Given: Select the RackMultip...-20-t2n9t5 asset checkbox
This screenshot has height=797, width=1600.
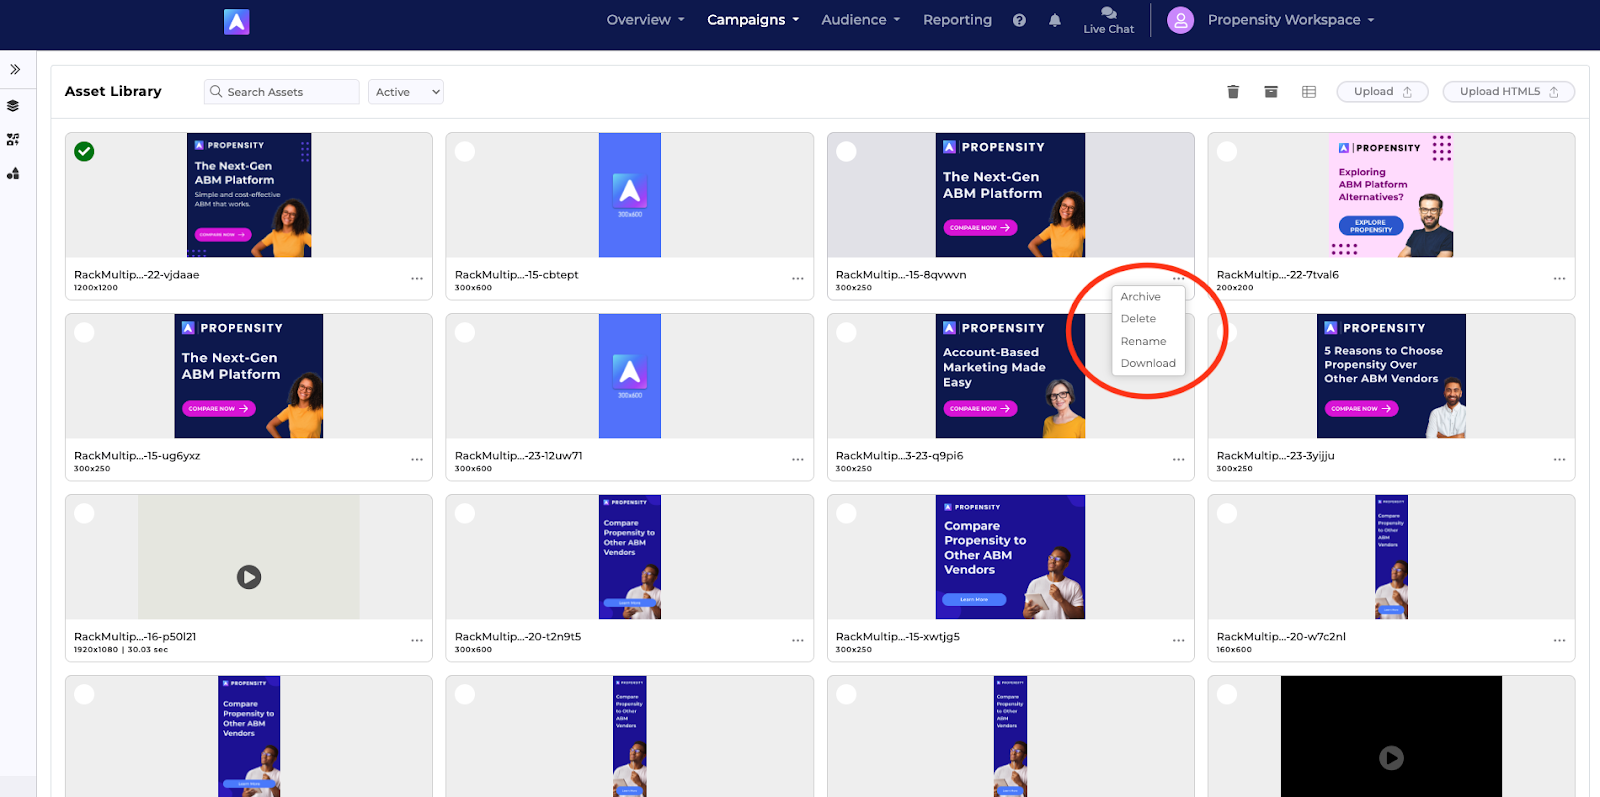Looking at the screenshot, I should tap(465, 513).
